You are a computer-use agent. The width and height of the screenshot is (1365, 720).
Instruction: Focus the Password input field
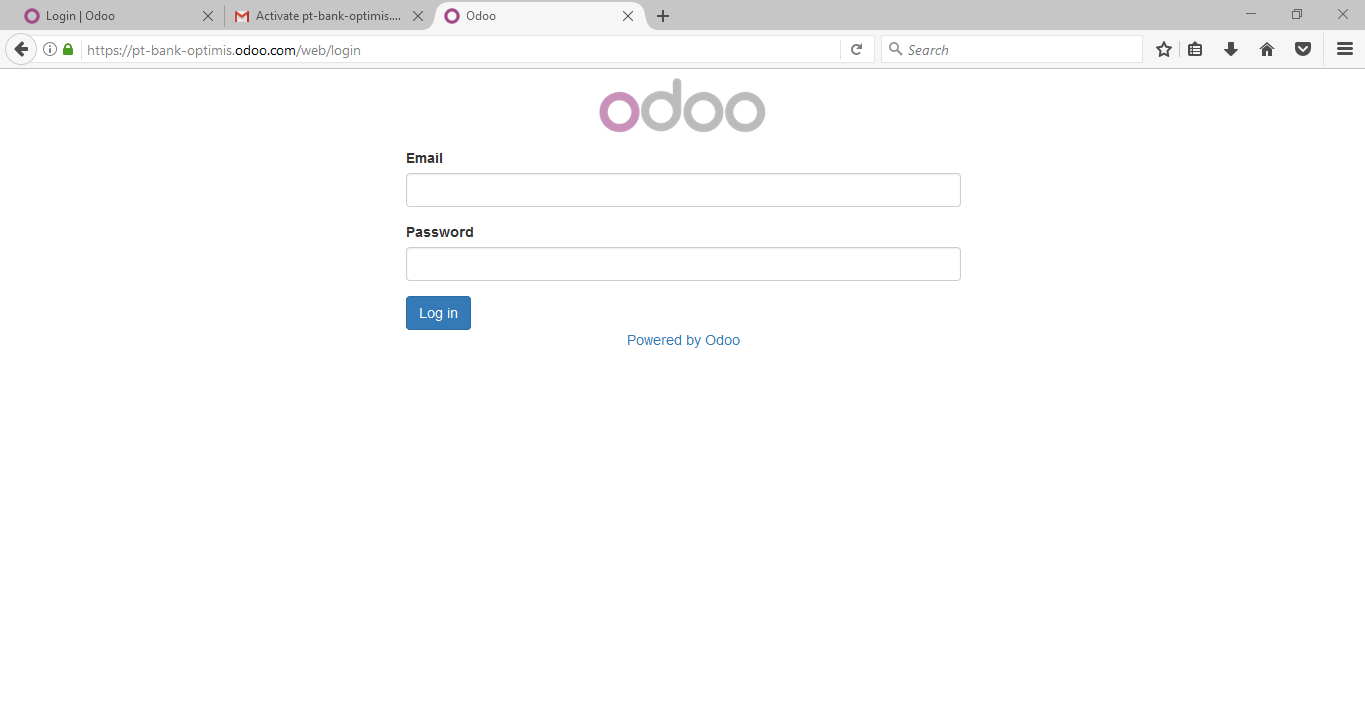(683, 264)
